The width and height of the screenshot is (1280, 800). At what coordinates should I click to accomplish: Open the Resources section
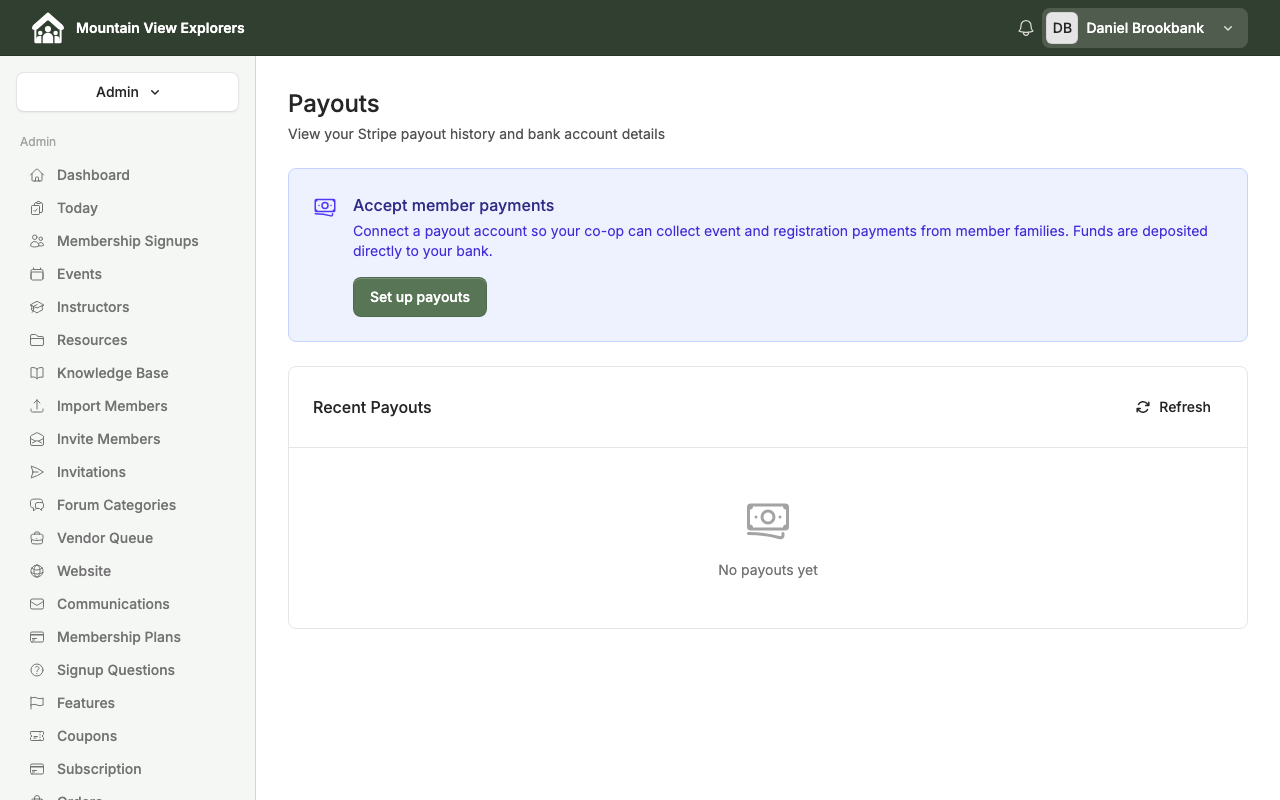(x=92, y=340)
